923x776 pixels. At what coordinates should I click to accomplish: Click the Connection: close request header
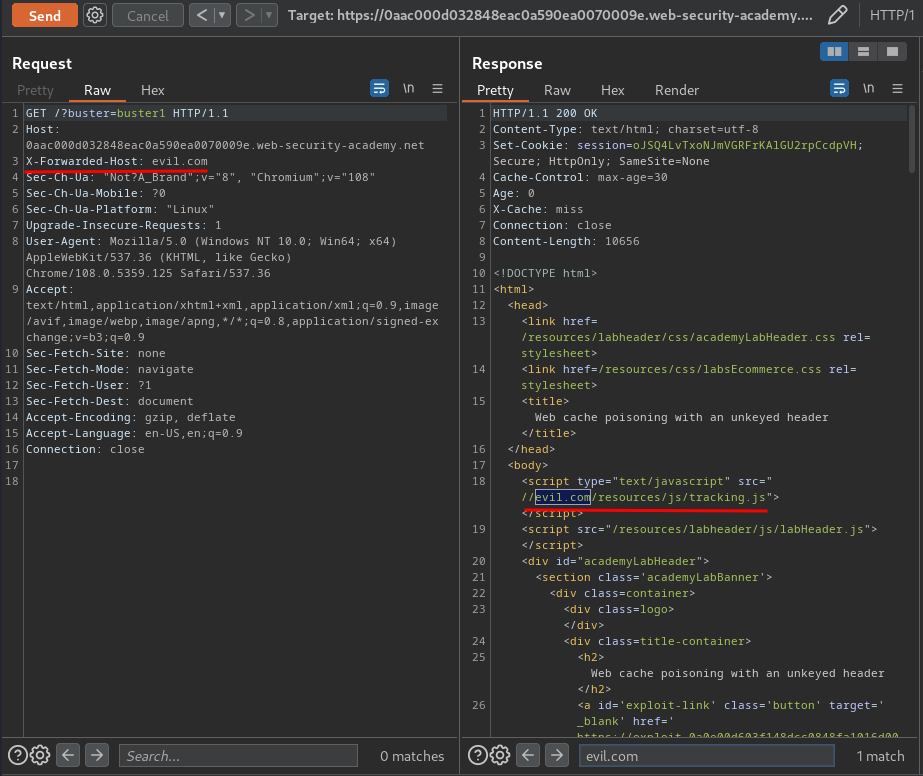point(85,449)
